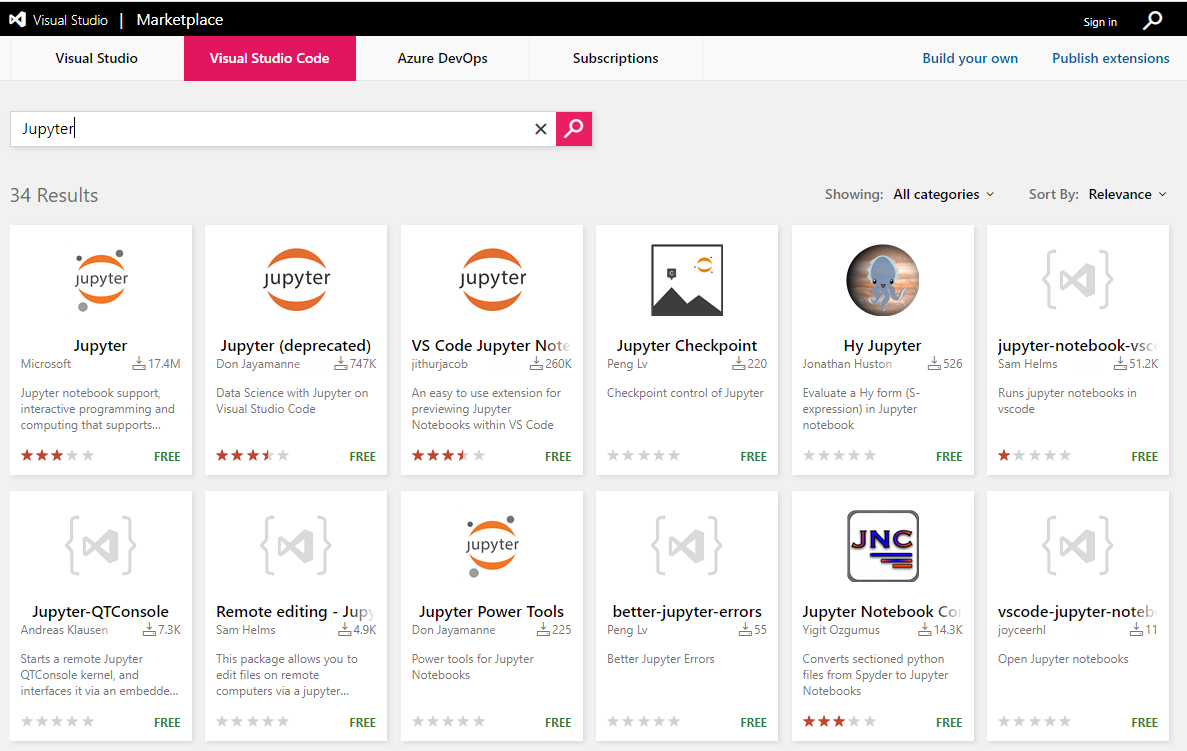Open the Microsoft Jupyter extension logo

point(101,279)
